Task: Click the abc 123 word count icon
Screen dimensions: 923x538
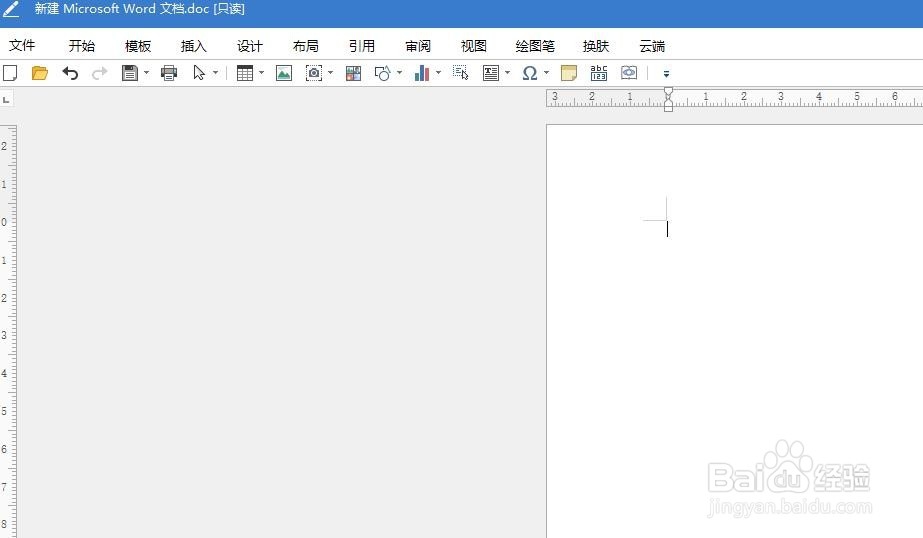Action: click(599, 73)
